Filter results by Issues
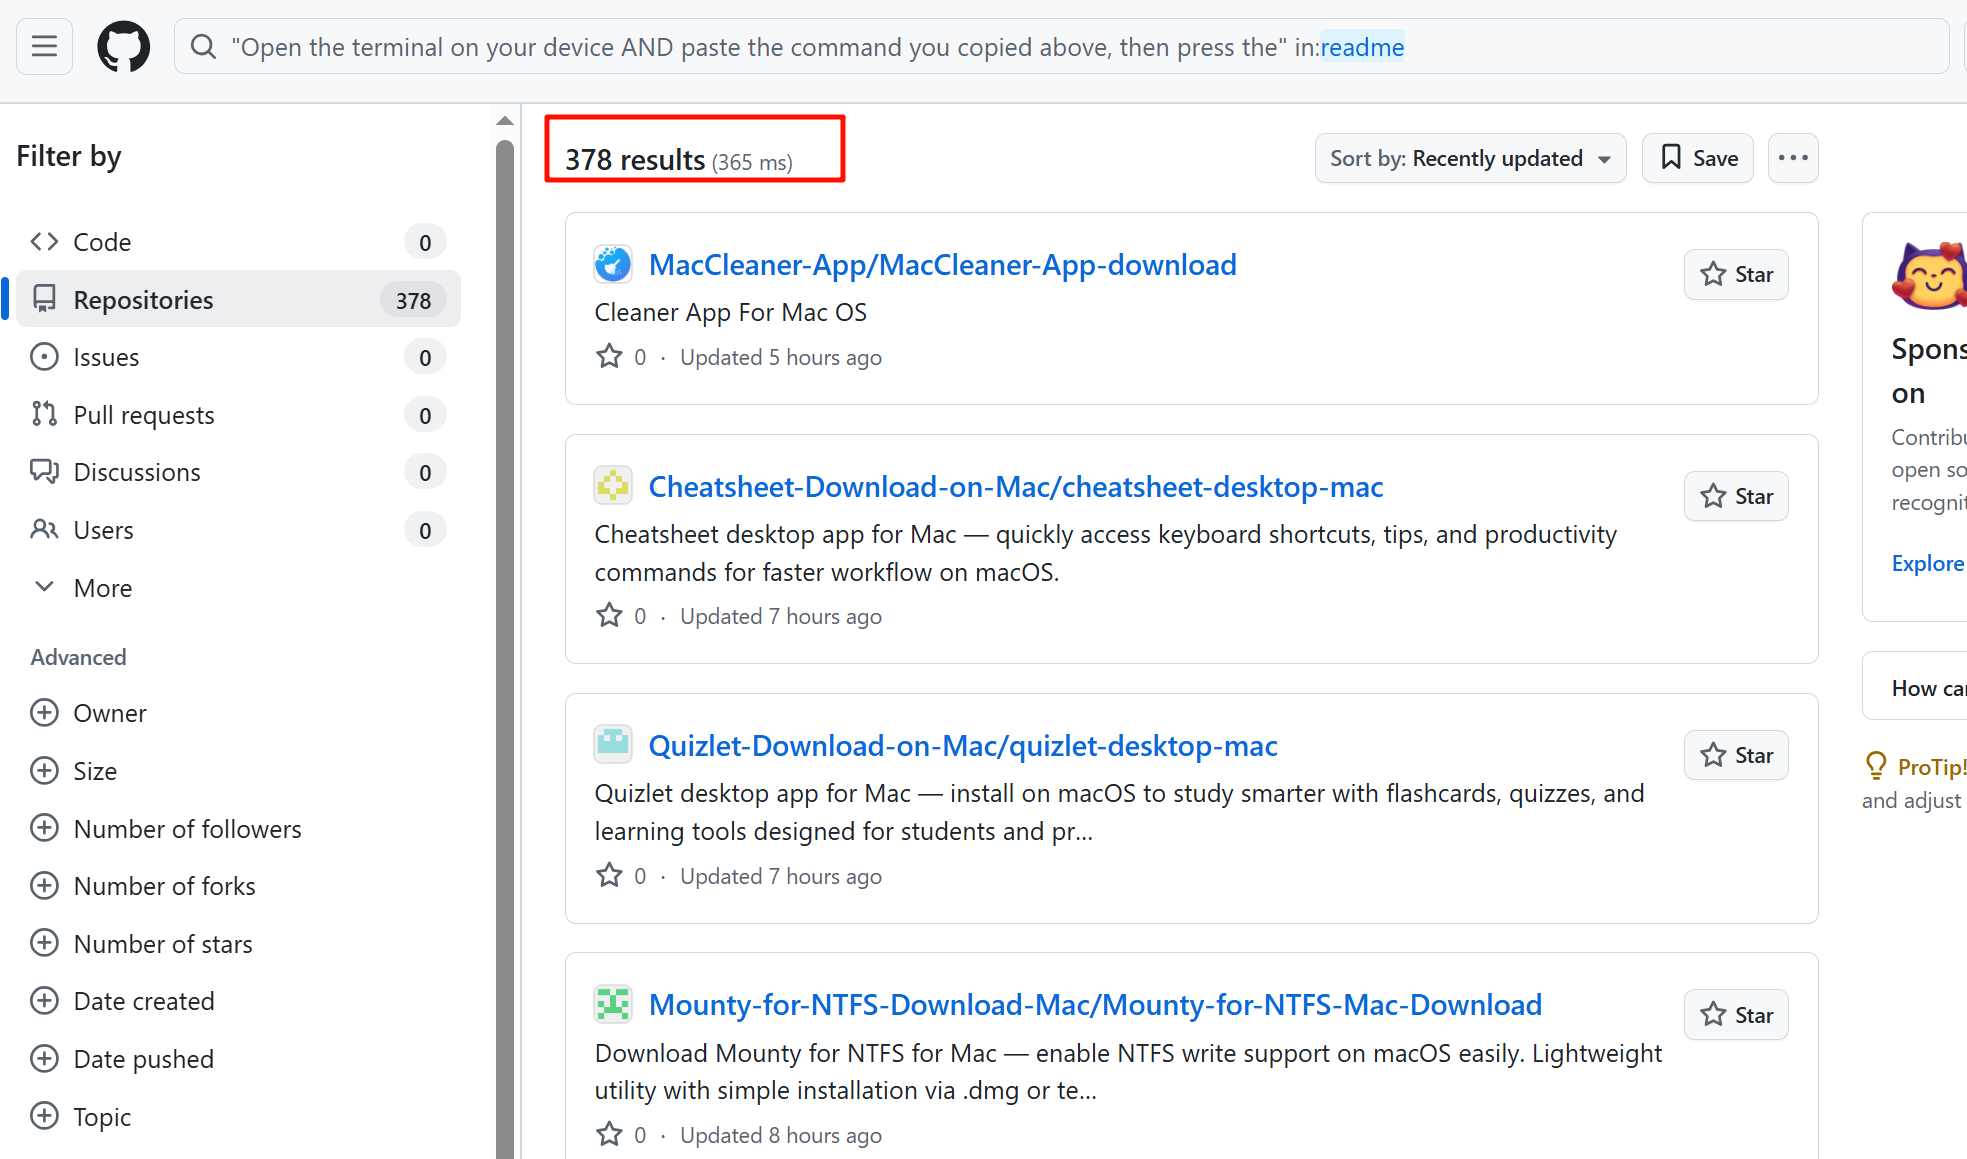Image resolution: width=1967 pixels, height=1159 pixels. point(106,357)
